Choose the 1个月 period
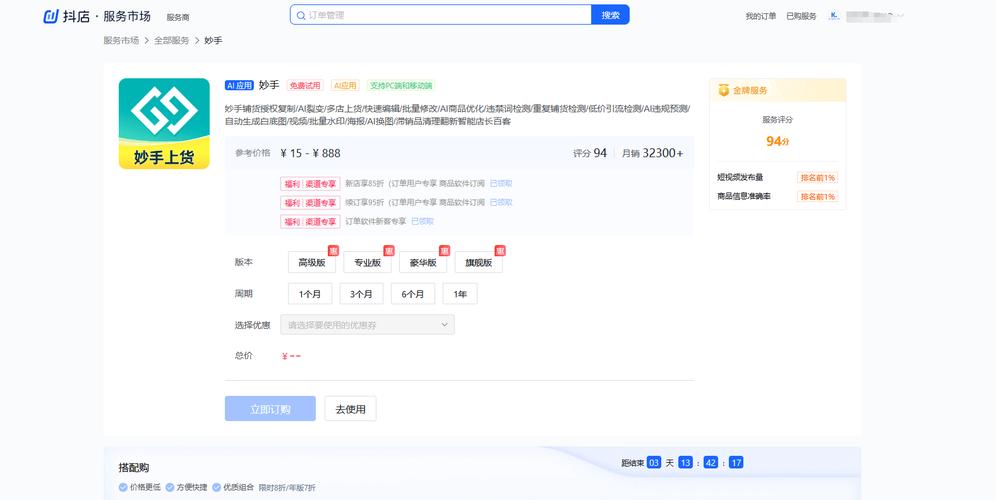The width and height of the screenshot is (996, 500). pyautogui.click(x=310, y=294)
